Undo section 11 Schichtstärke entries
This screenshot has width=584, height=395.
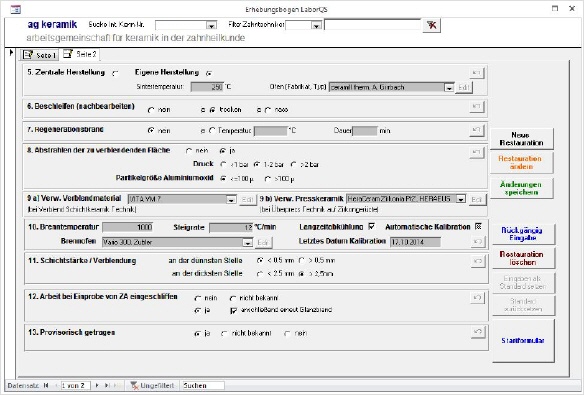[x=477, y=261]
